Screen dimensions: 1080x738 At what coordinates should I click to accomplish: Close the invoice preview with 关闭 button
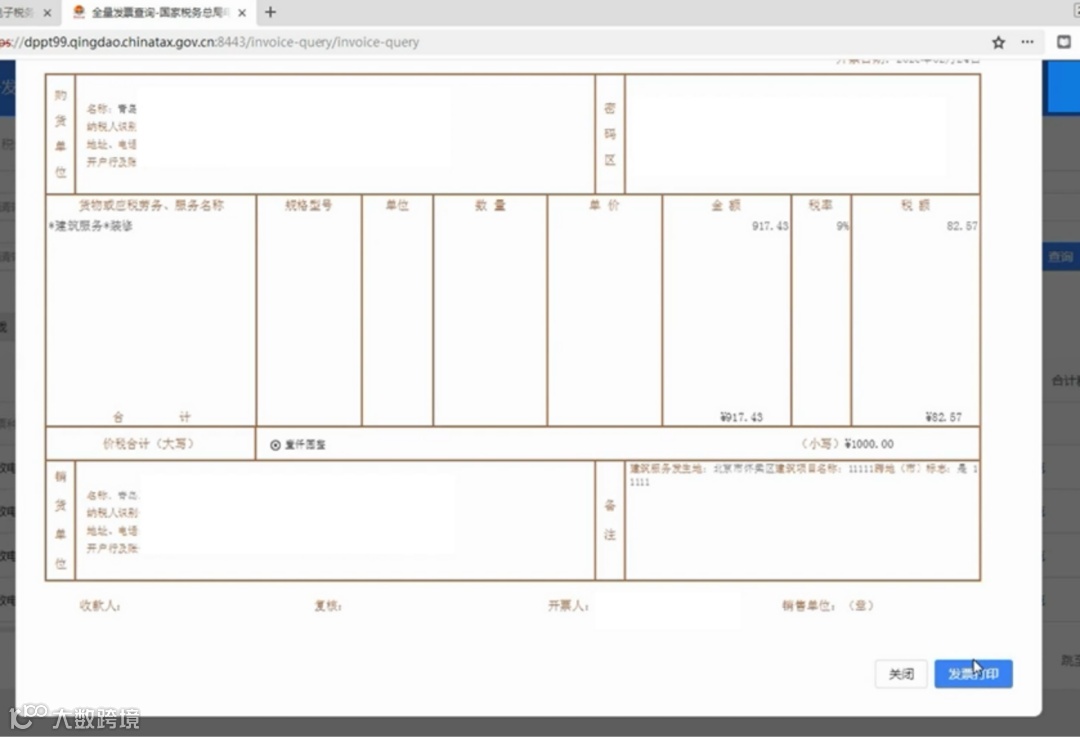tap(901, 673)
